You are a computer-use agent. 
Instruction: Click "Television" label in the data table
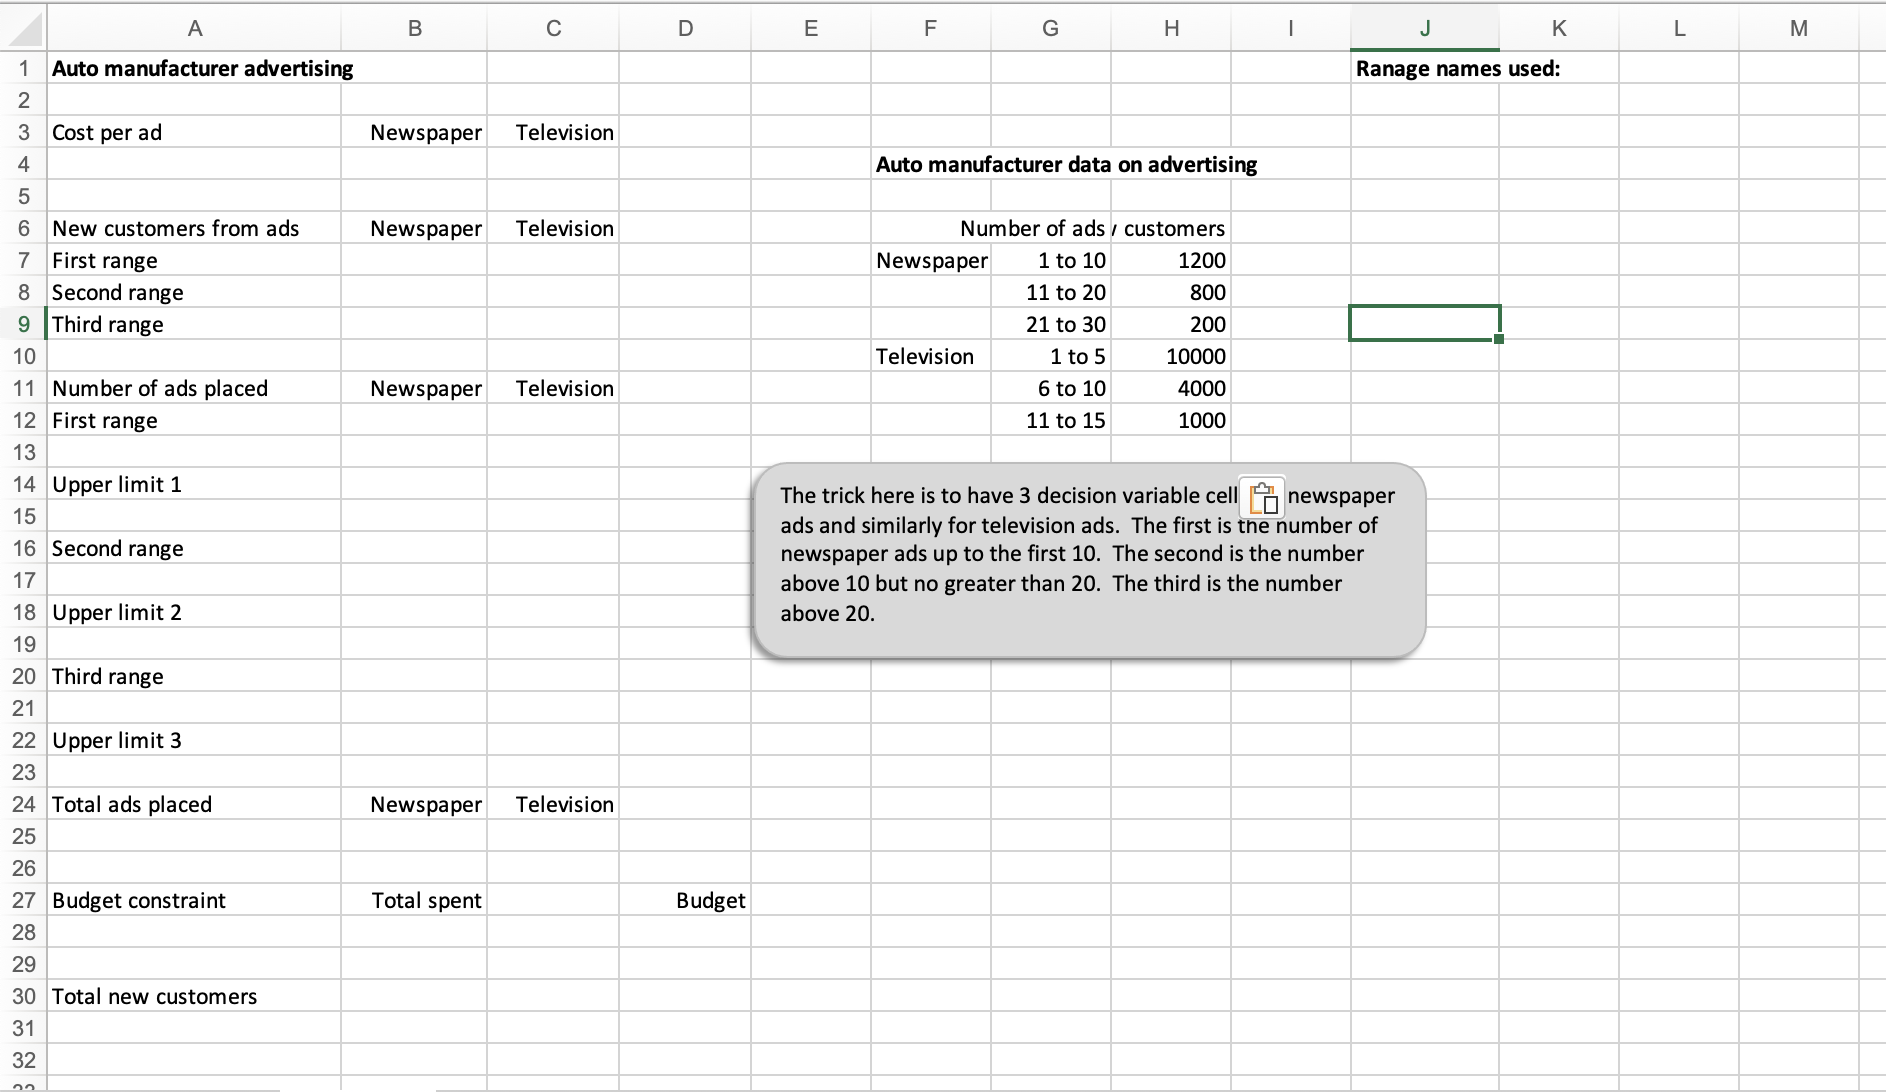coord(925,356)
